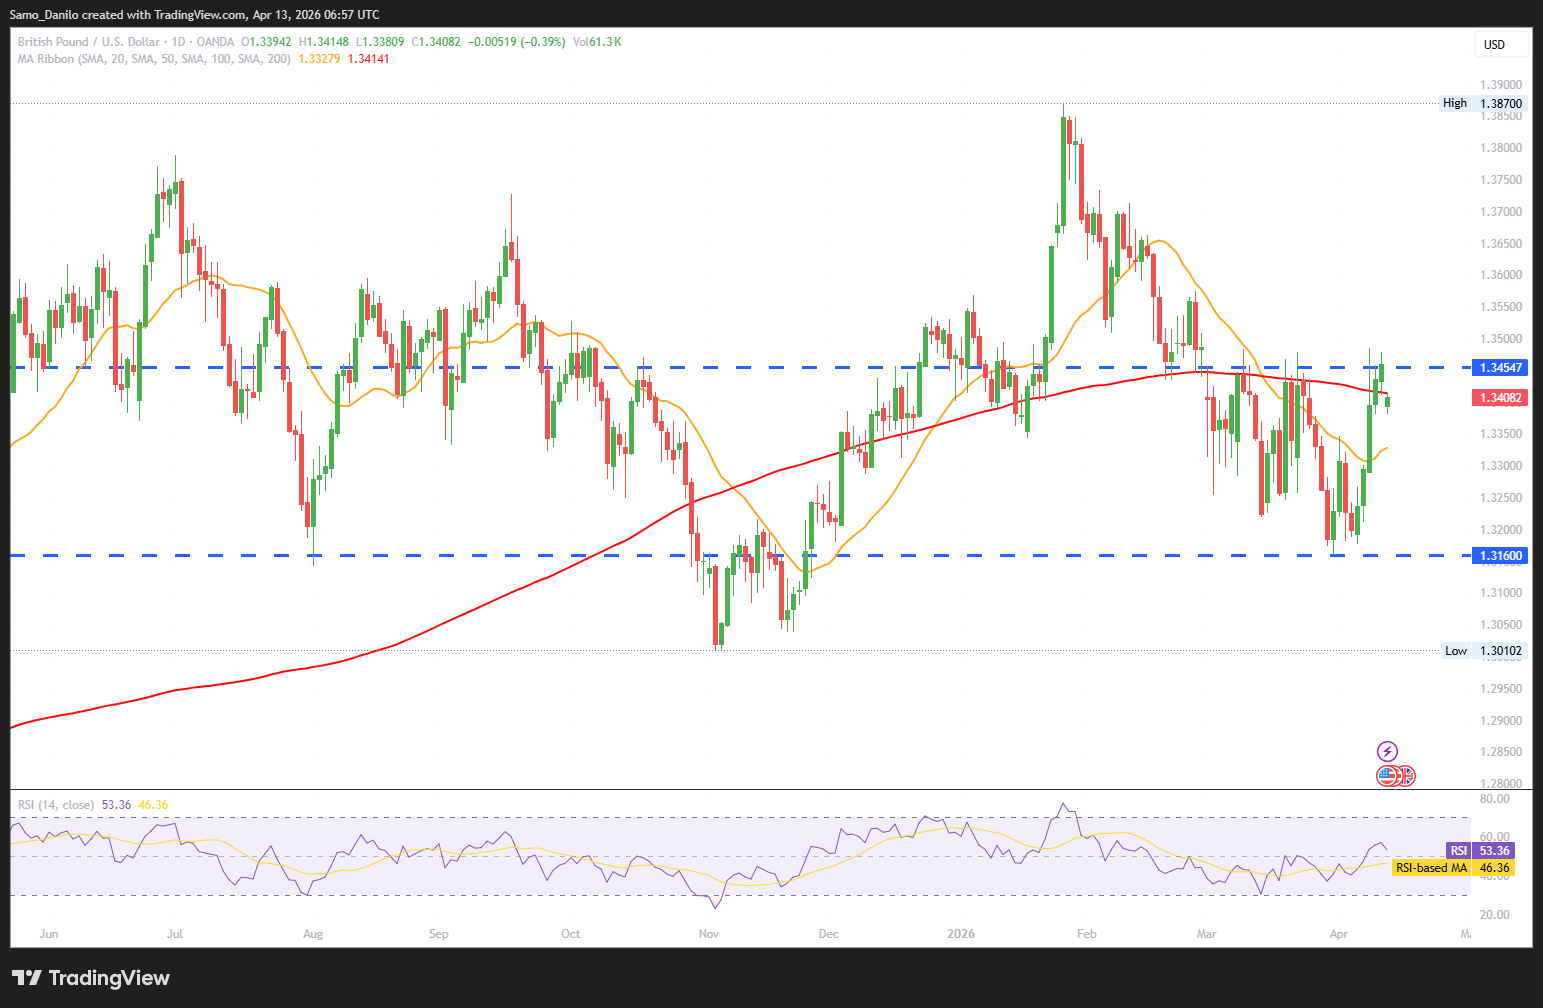Click the red 1.34141 MA value
The image size is (1543, 1008).
[x=368, y=59]
